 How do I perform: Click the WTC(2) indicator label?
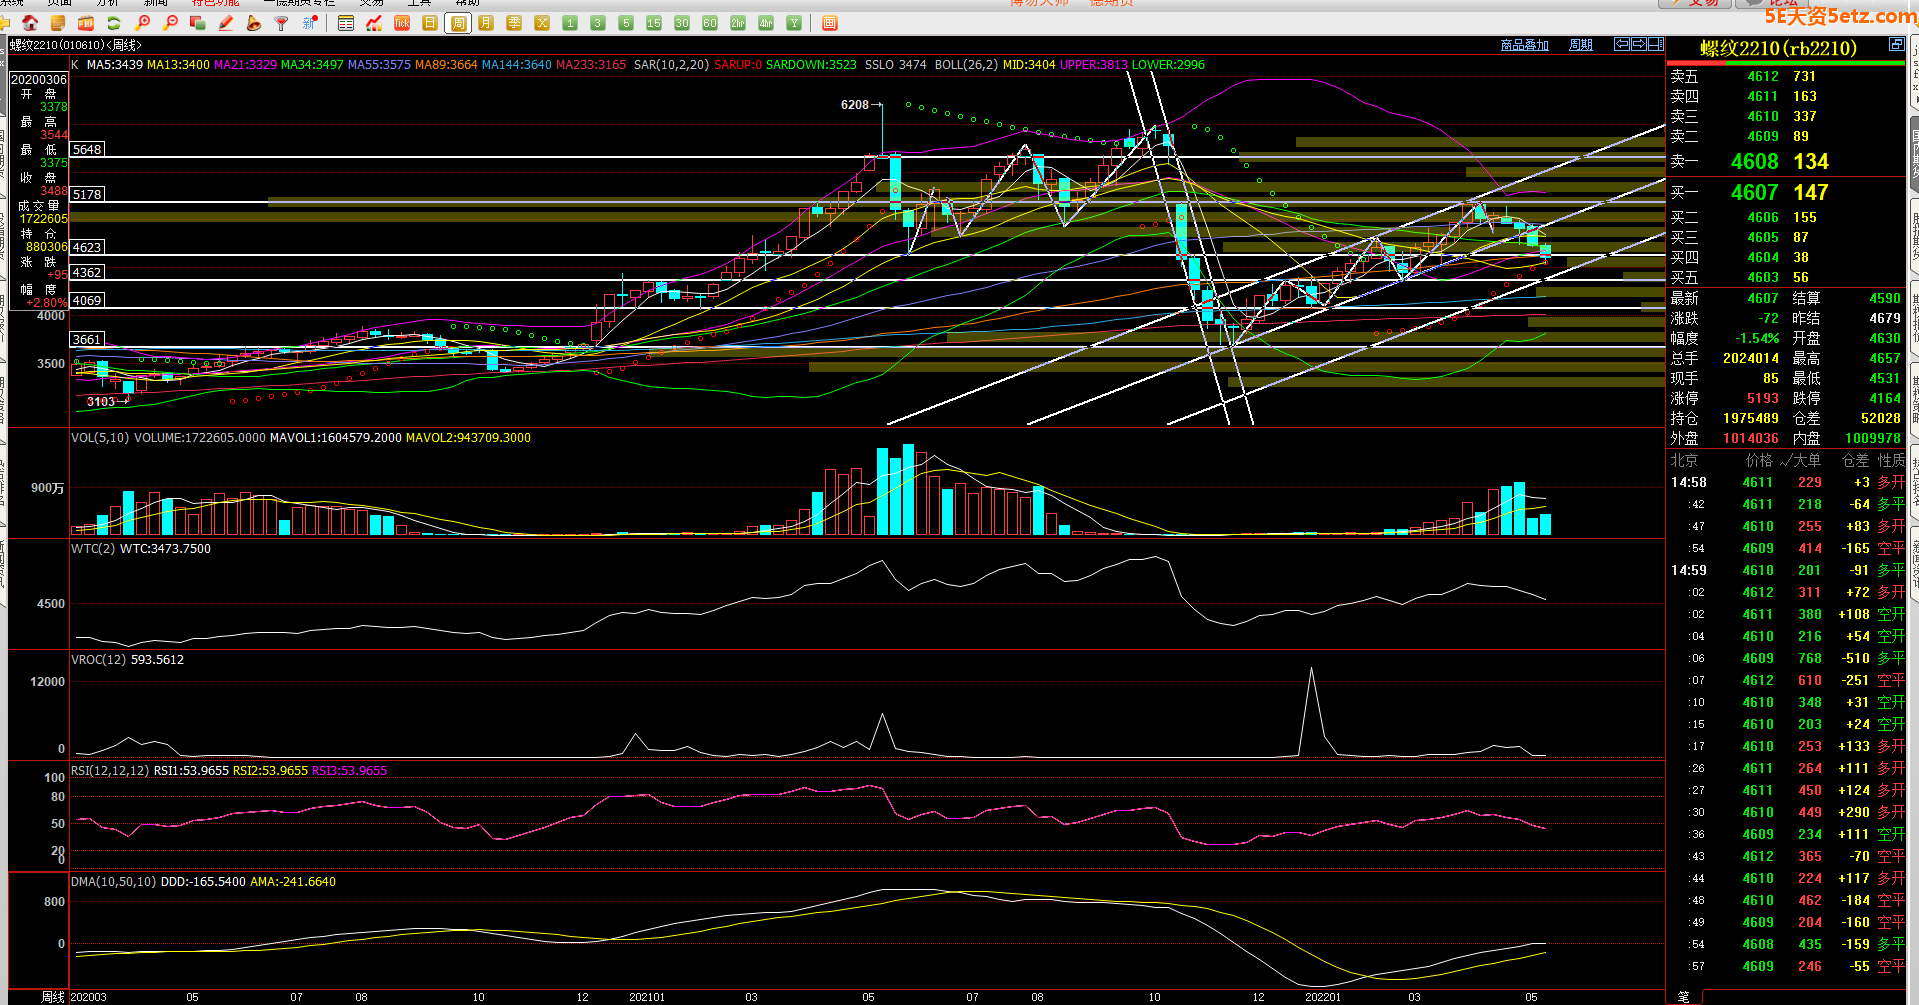(x=93, y=549)
